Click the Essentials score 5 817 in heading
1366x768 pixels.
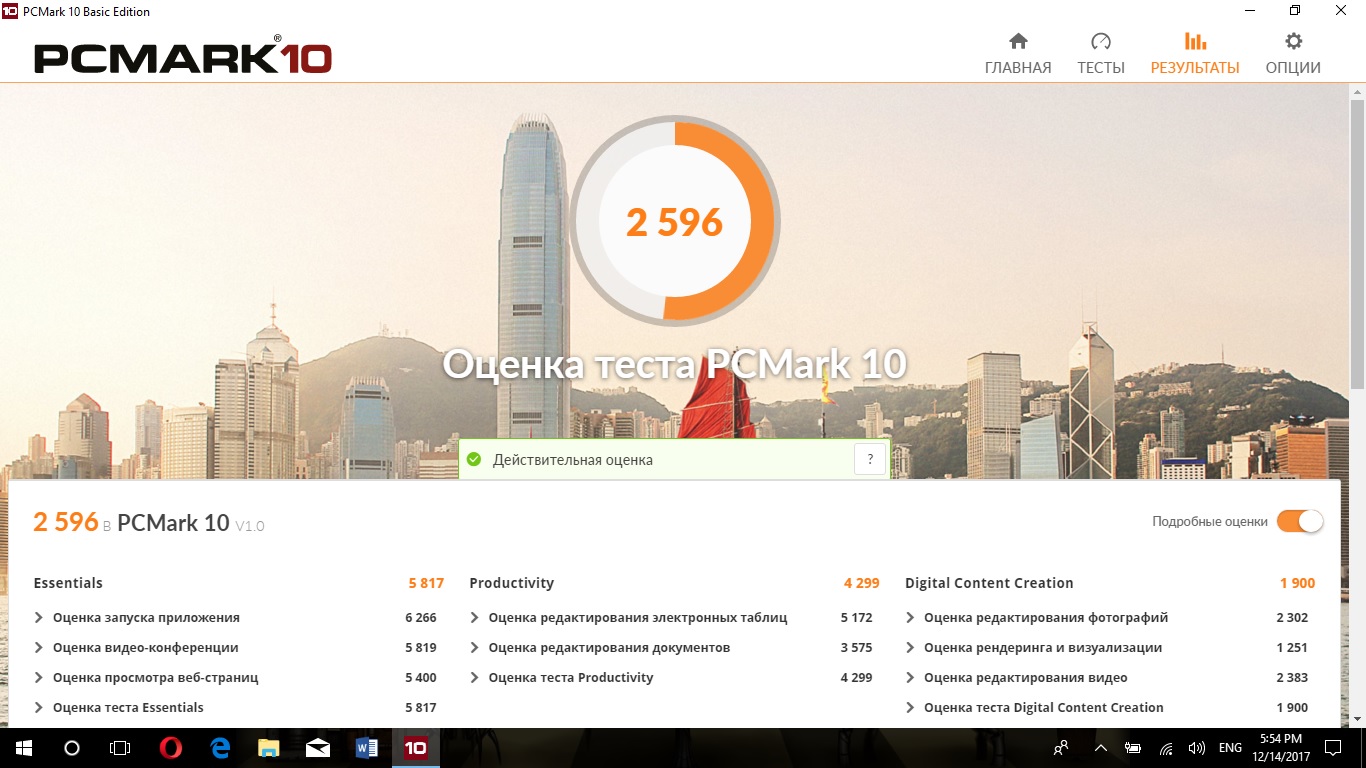click(426, 583)
